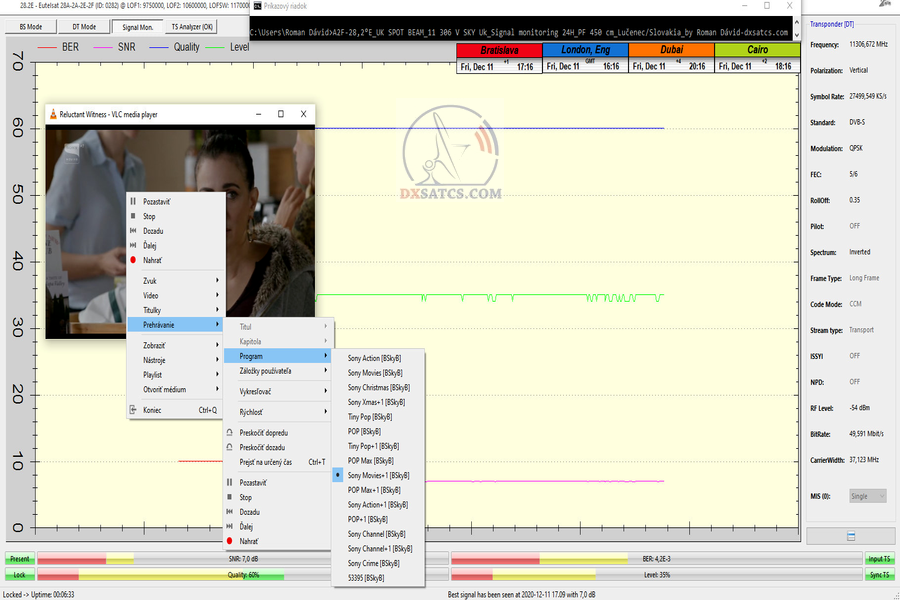This screenshot has height=600, width=900.
Task: Open the TS Analyzer (OK) tab
Action: tap(191, 27)
